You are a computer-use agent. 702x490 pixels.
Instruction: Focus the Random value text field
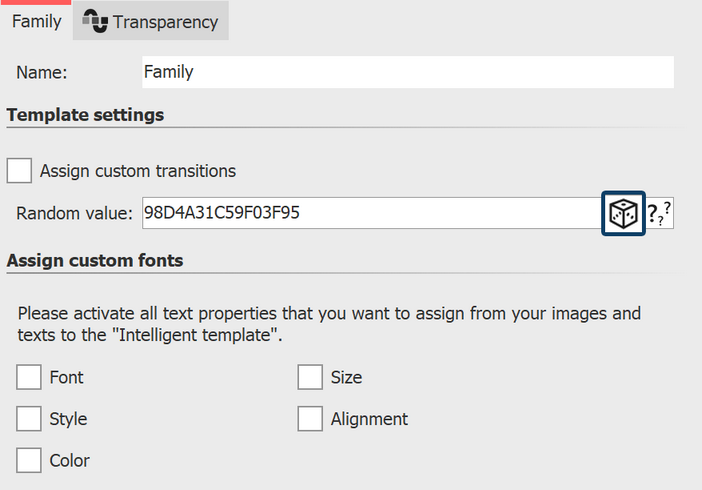click(370, 213)
